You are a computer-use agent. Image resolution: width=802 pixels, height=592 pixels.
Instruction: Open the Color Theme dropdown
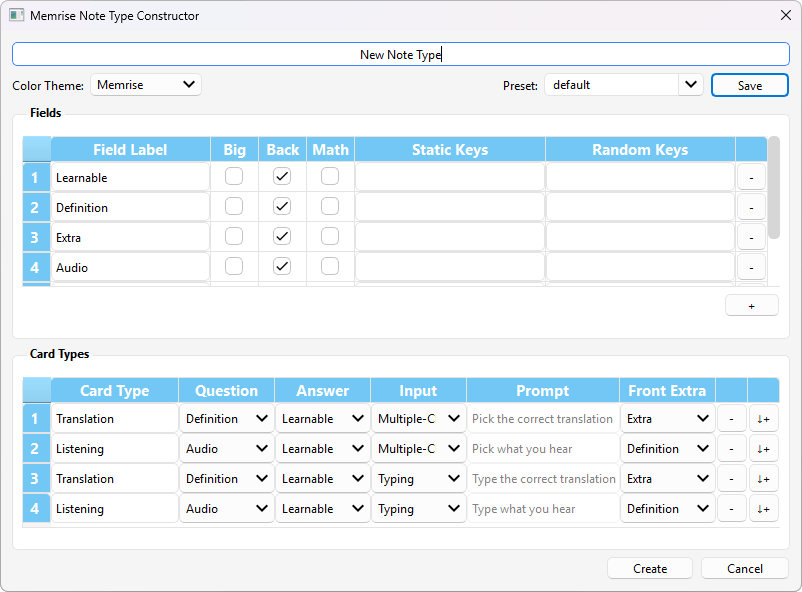point(146,85)
